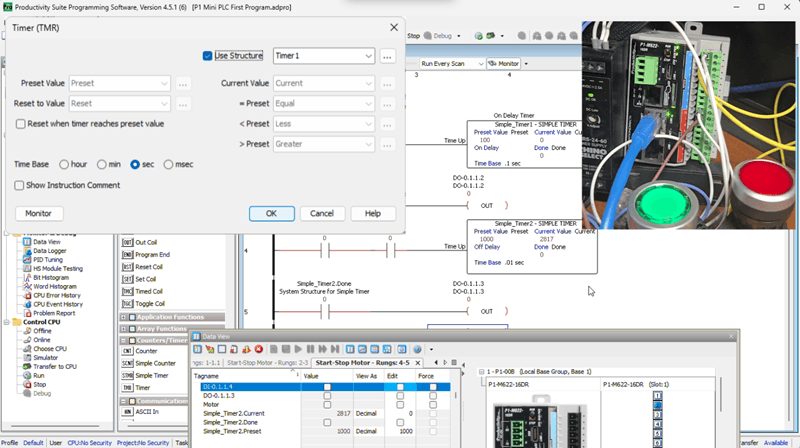
Task: Uncheck Use Structure checkbox
Action: (207, 56)
